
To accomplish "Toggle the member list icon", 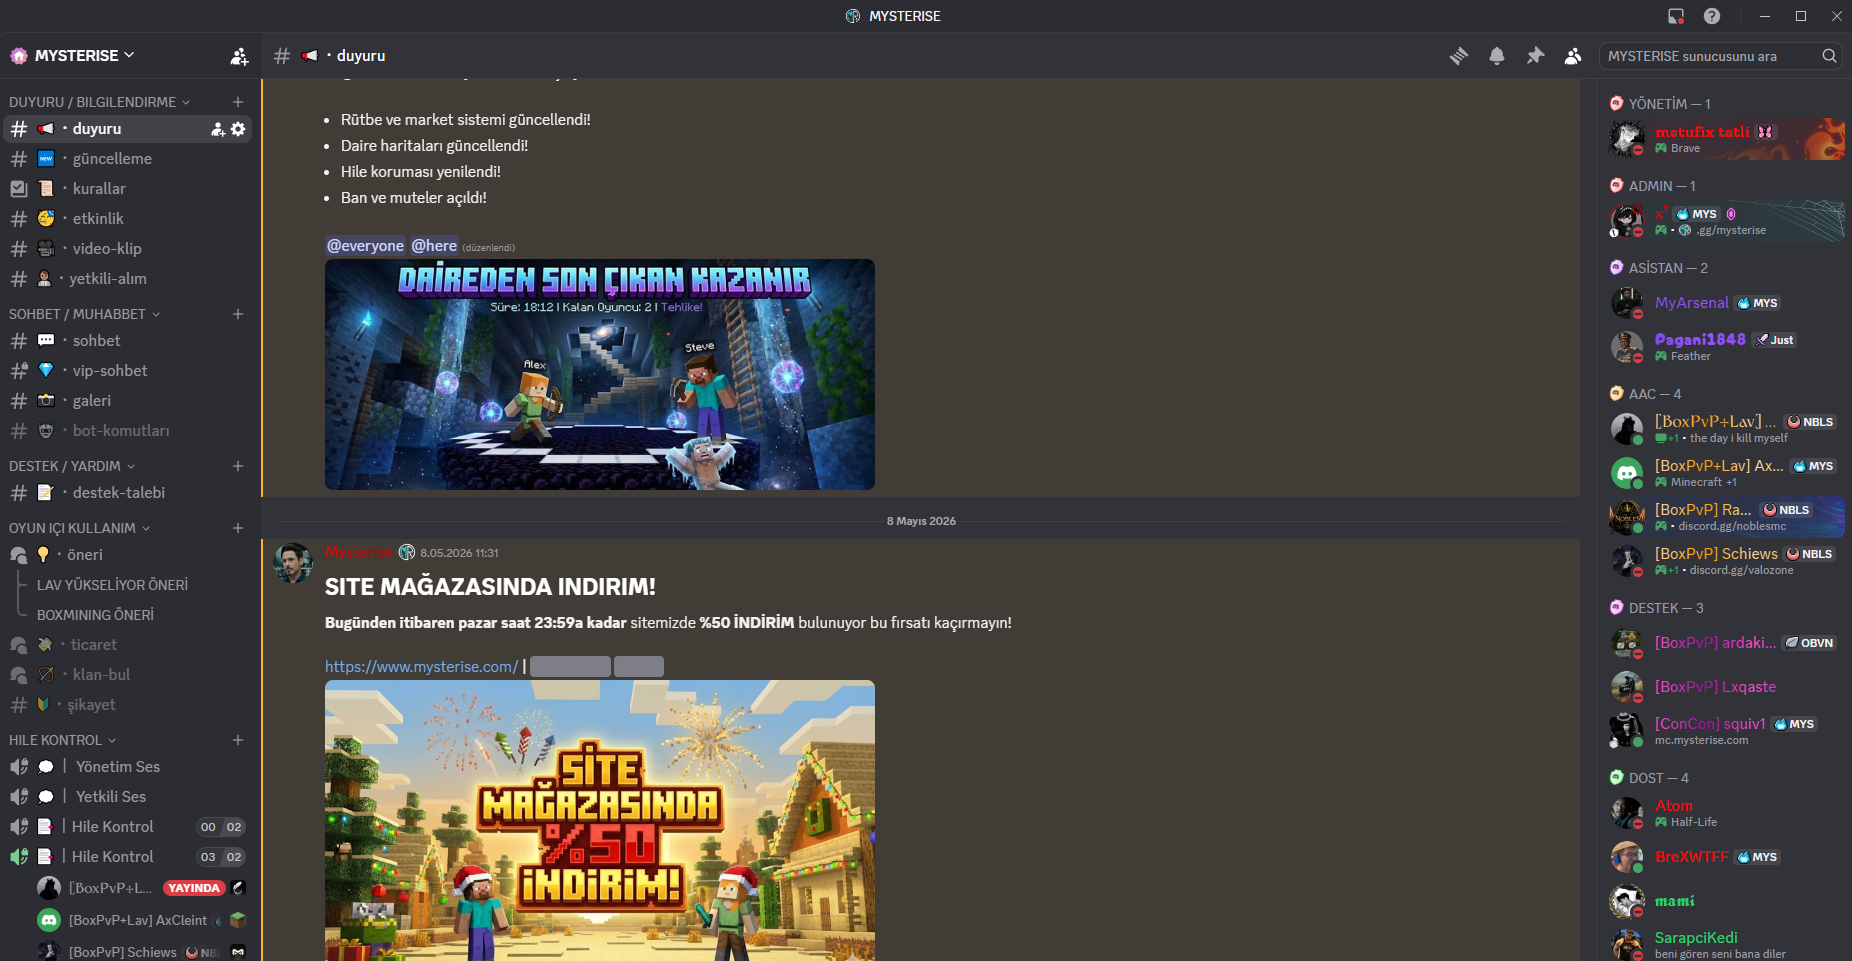I will coord(1573,56).
